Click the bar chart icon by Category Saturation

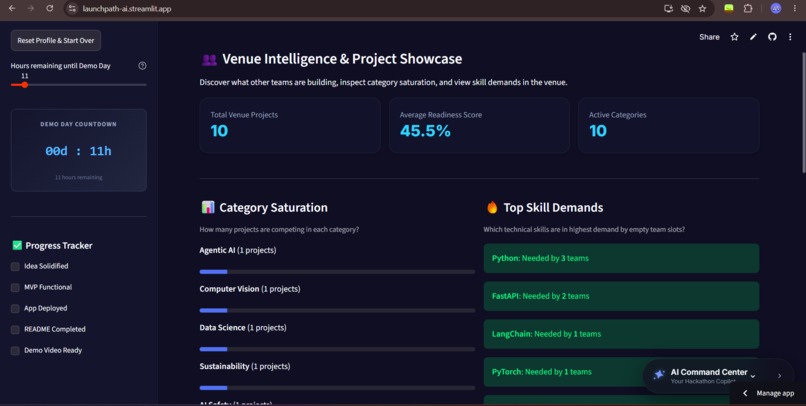(208, 207)
